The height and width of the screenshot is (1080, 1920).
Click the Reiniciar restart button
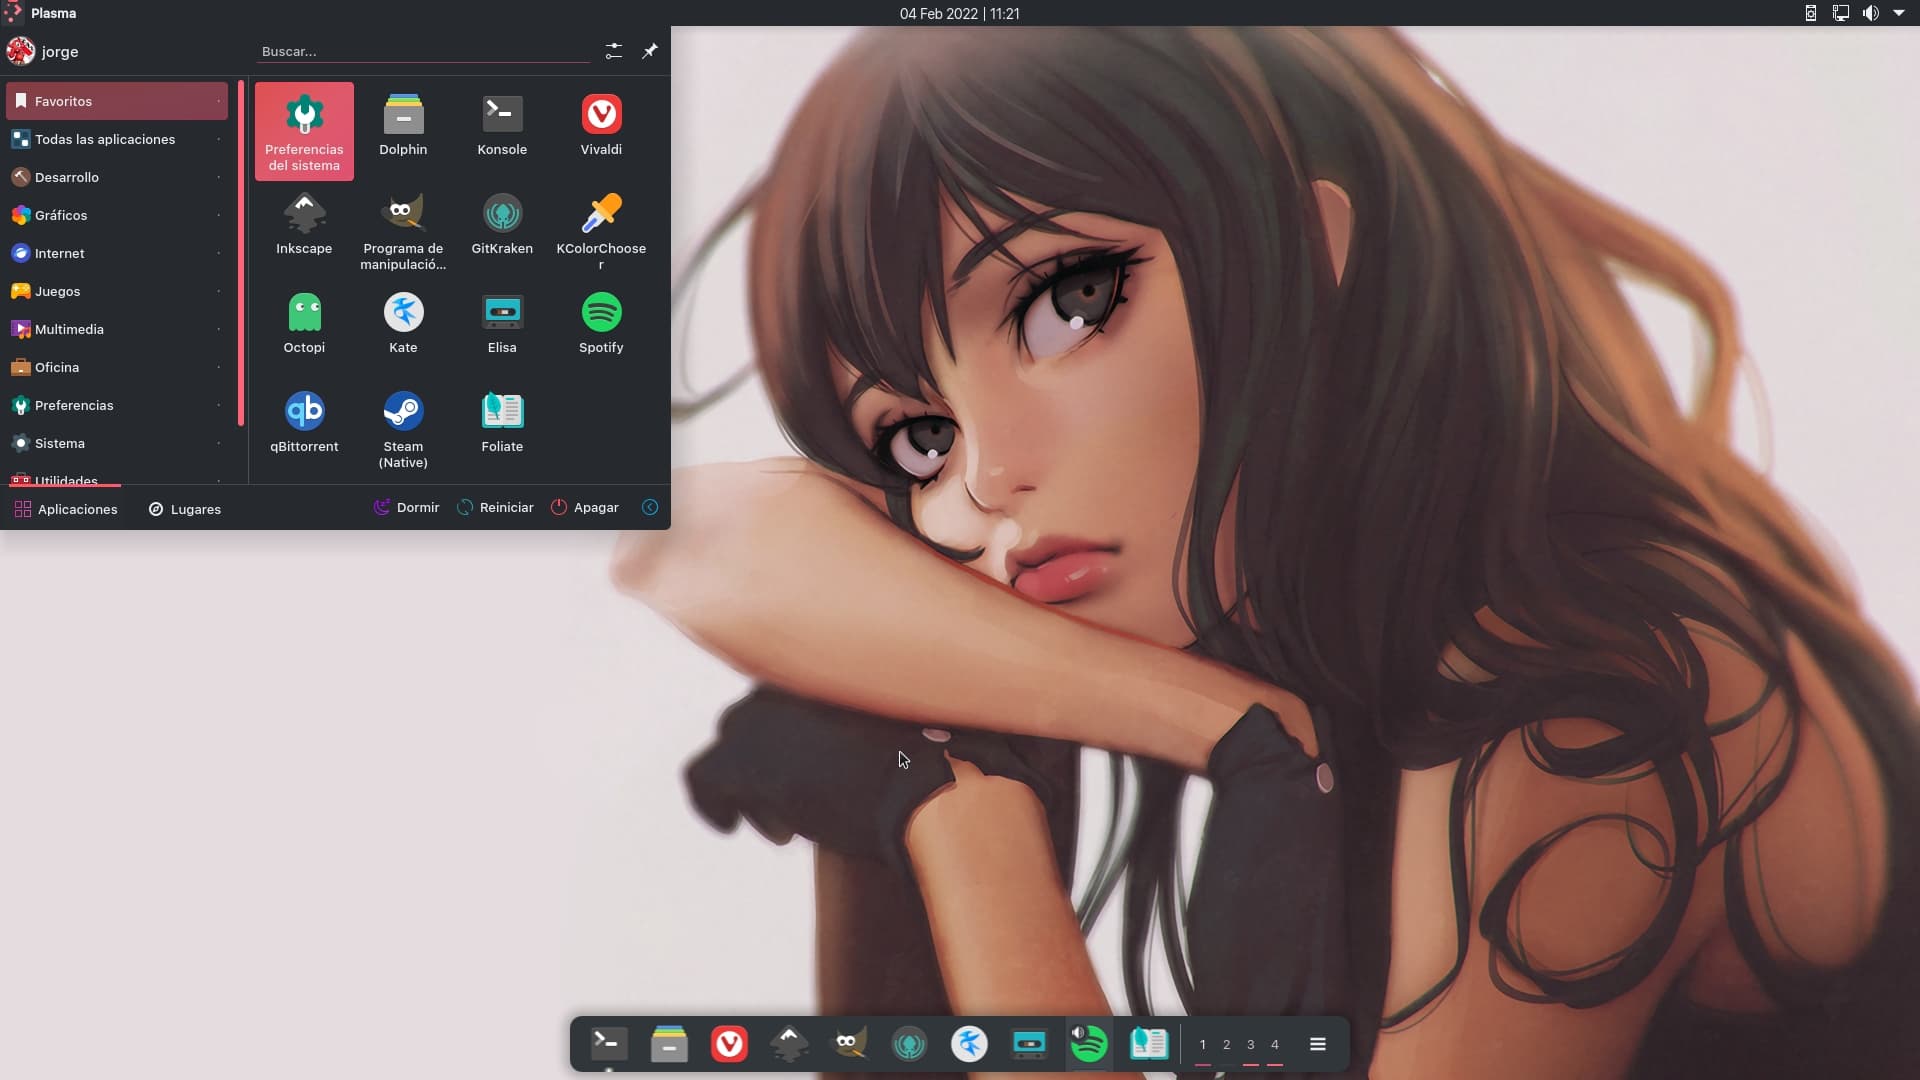click(x=495, y=508)
